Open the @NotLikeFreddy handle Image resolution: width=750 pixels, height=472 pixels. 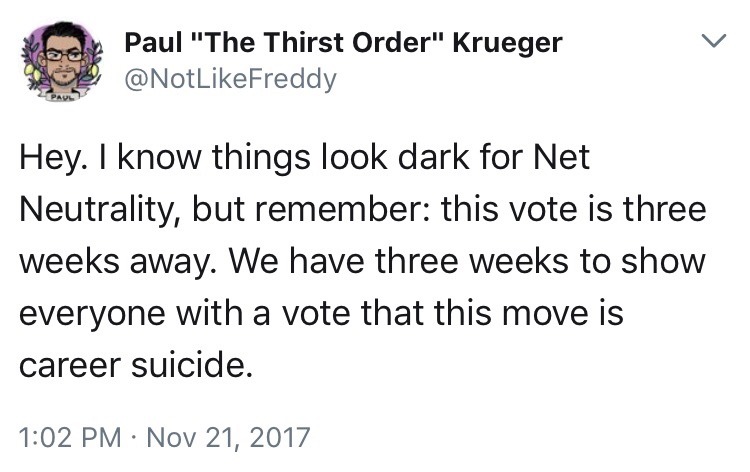tap(230, 78)
